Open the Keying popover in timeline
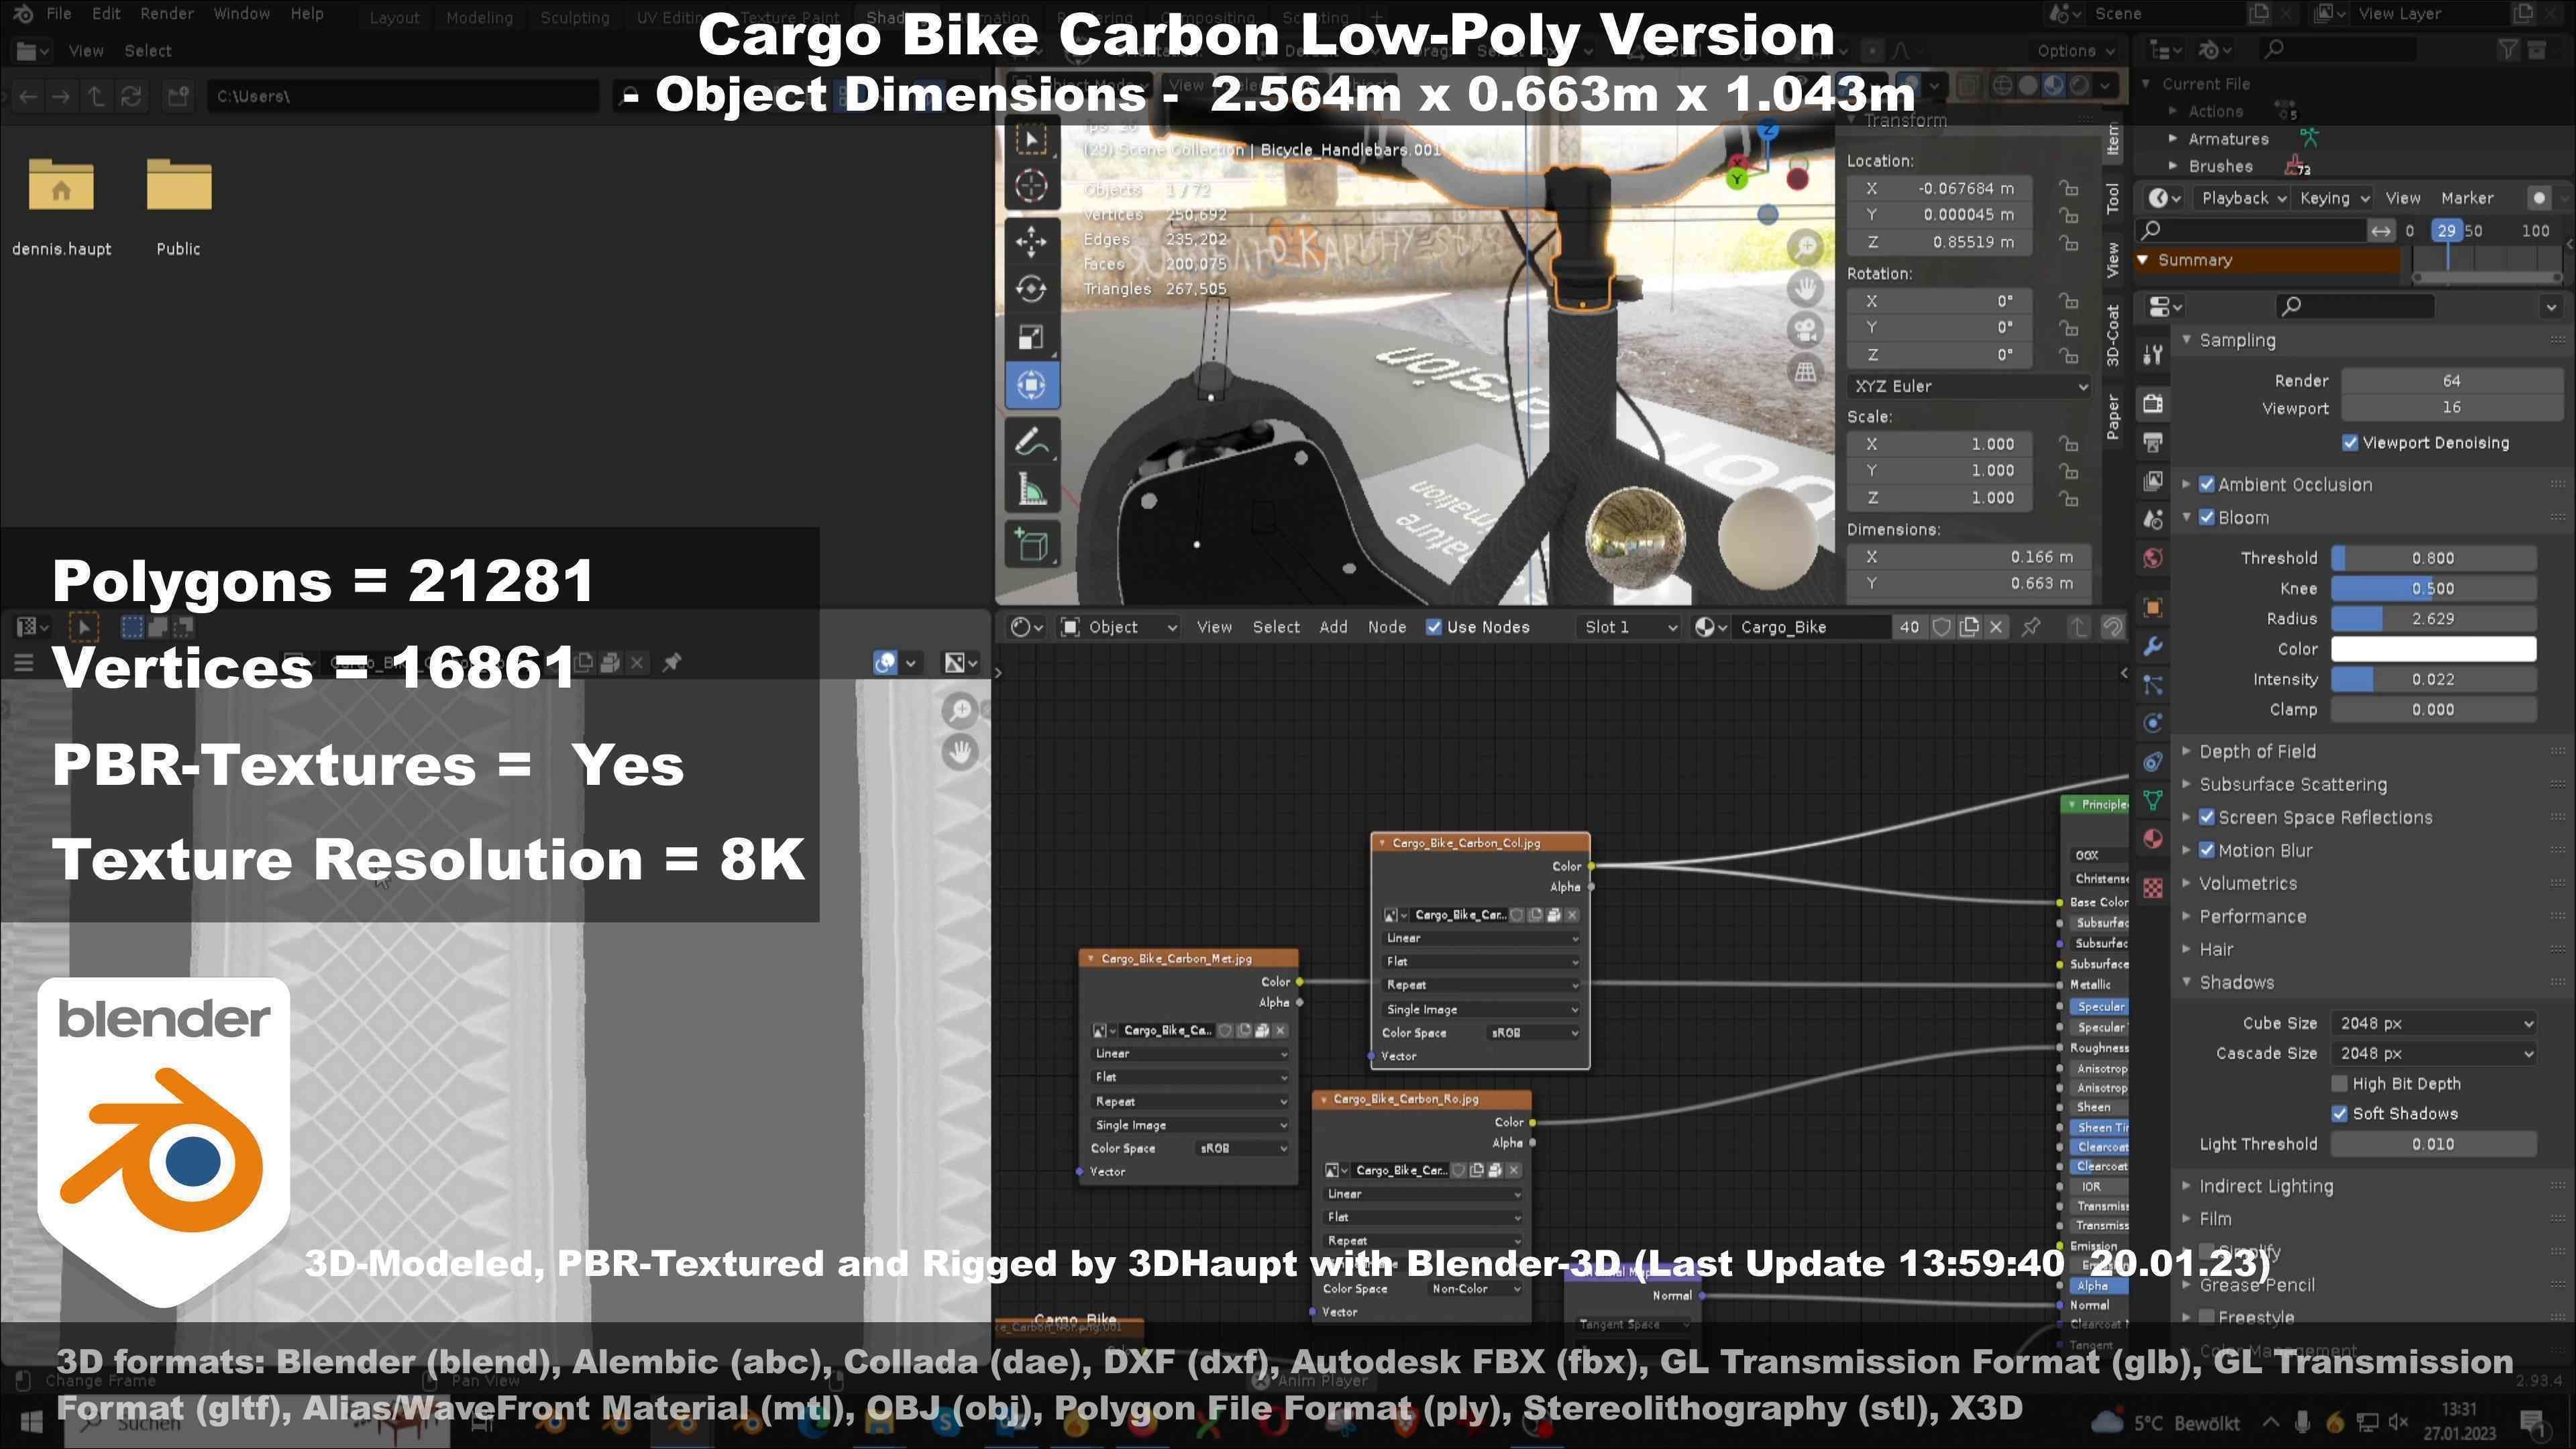The width and height of the screenshot is (2576, 1449). tap(2334, 198)
